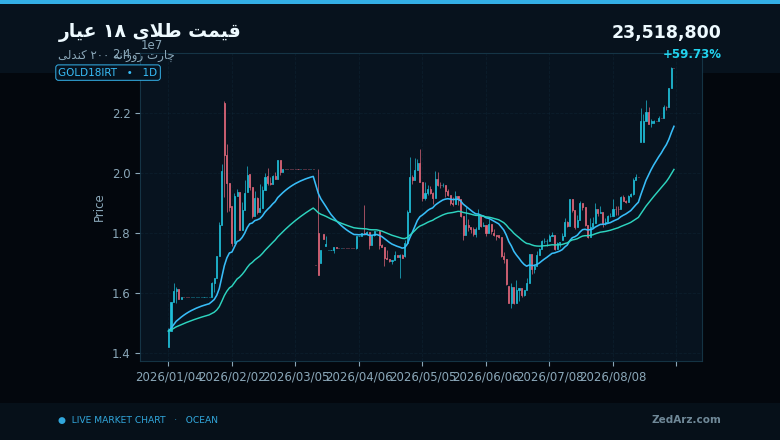Screen dimensions: 780x440
Task: Click the Price y-axis label
Action: [98, 209]
